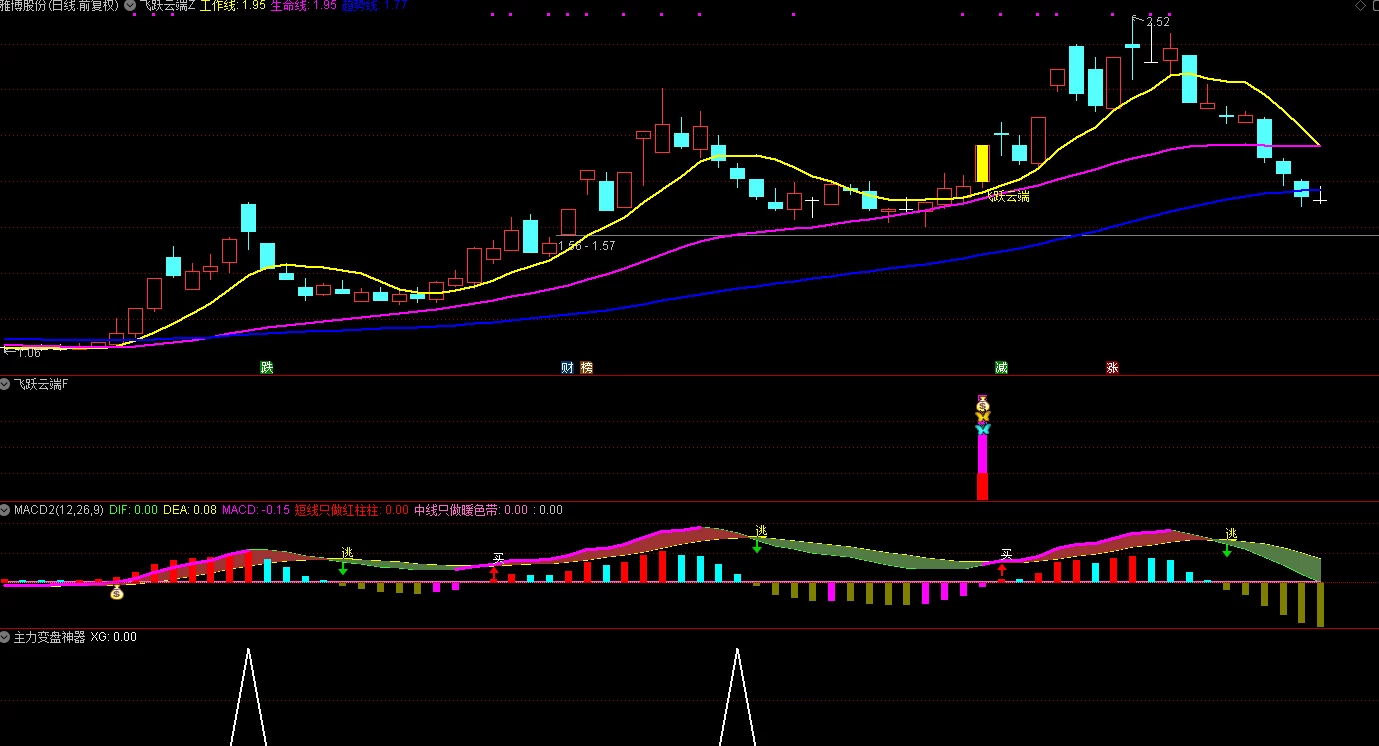This screenshot has height=746, width=1379.
Task: Click the first white spike in 主力变盘神器
Action: pos(248,697)
